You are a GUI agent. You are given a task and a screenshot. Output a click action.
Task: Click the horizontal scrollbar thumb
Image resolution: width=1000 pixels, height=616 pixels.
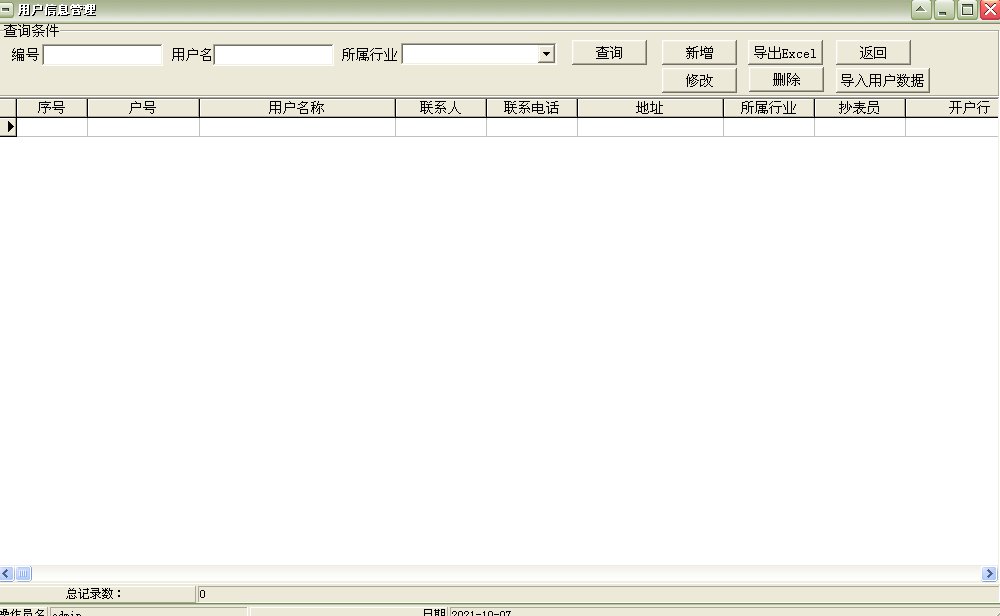[23, 573]
